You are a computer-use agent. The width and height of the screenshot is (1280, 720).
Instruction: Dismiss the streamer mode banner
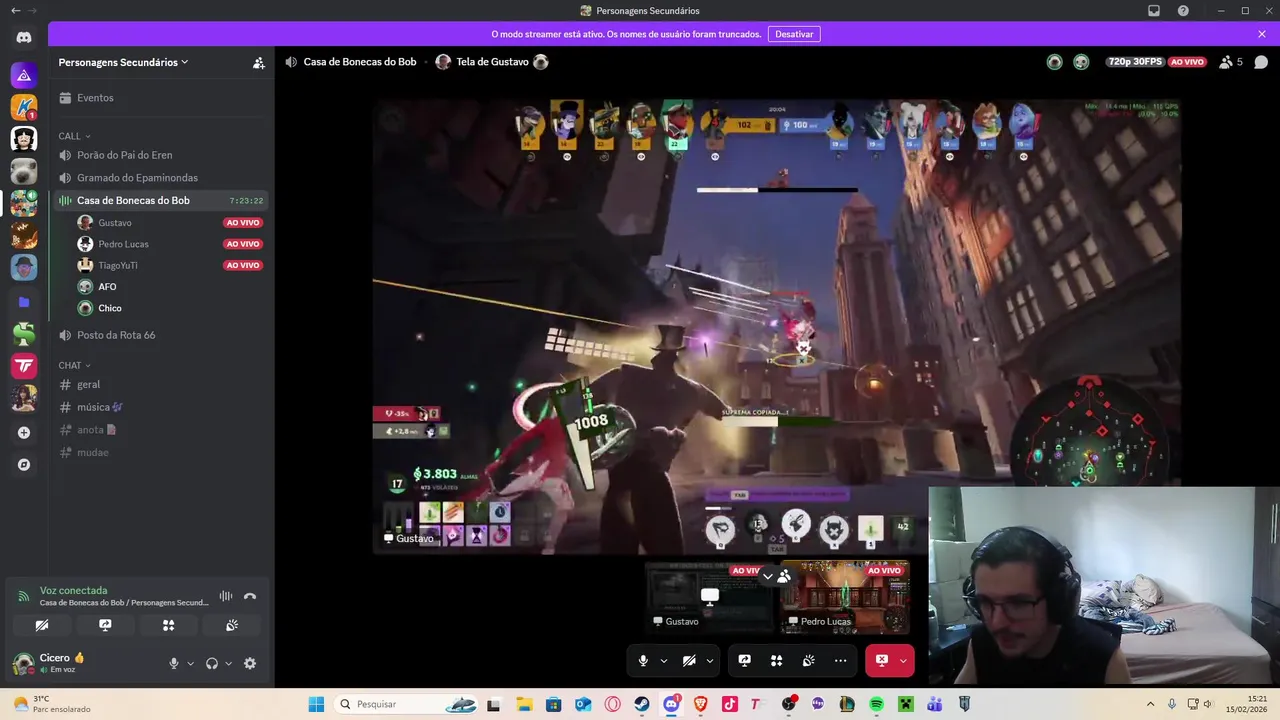click(x=1262, y=34)
